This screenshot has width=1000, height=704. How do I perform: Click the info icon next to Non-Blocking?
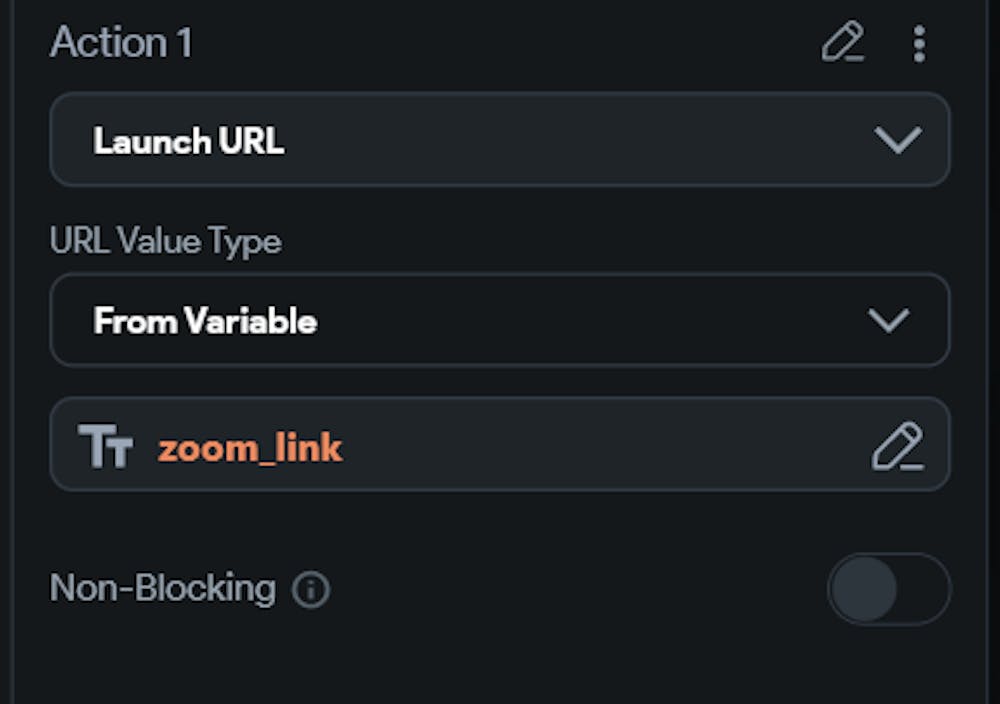click(312, 590)
